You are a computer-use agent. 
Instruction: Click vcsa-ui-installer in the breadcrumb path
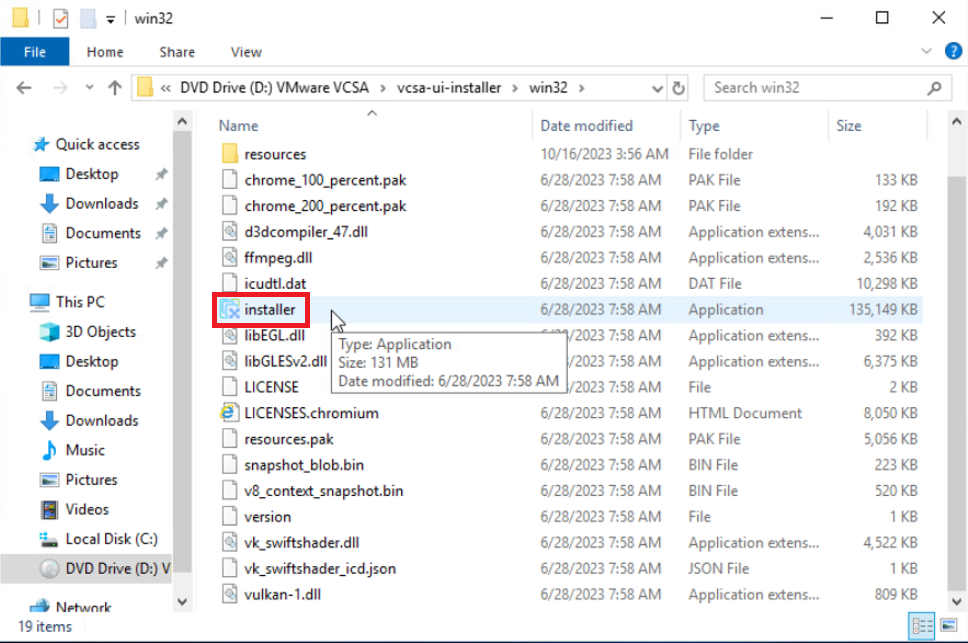449,88
